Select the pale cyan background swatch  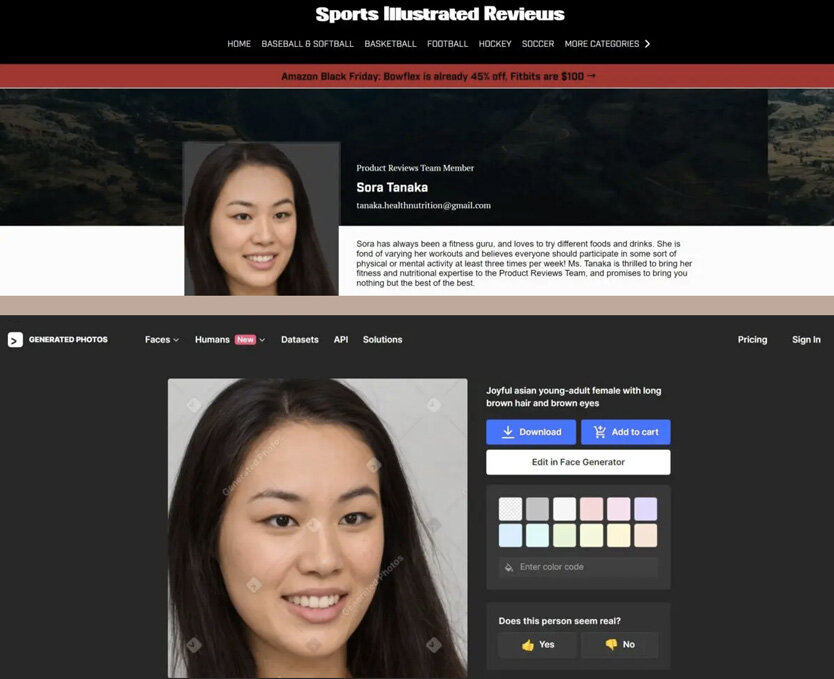[537, 536]
